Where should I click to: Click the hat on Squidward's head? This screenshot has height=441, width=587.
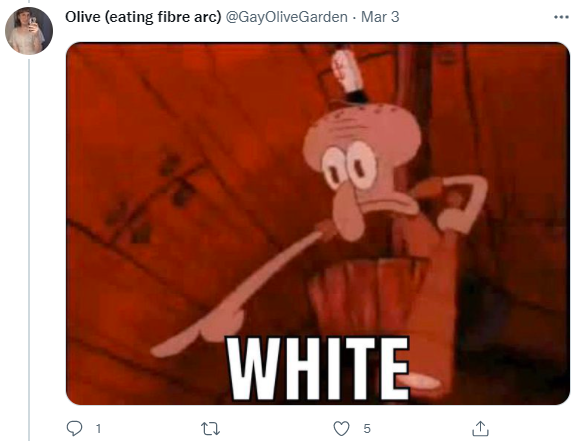coord(348,75)
